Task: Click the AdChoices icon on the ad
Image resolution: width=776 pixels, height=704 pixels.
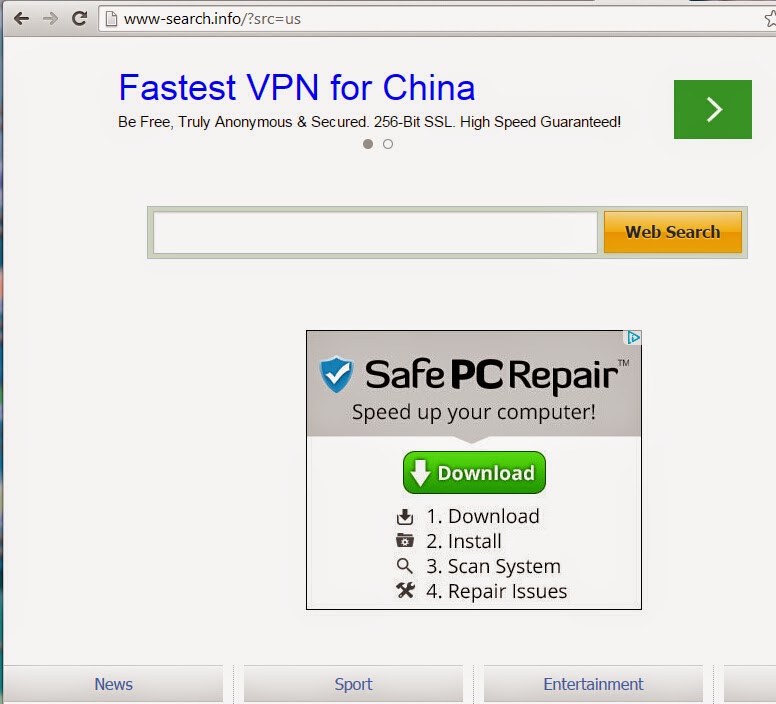Action: (x=633, y=337)
